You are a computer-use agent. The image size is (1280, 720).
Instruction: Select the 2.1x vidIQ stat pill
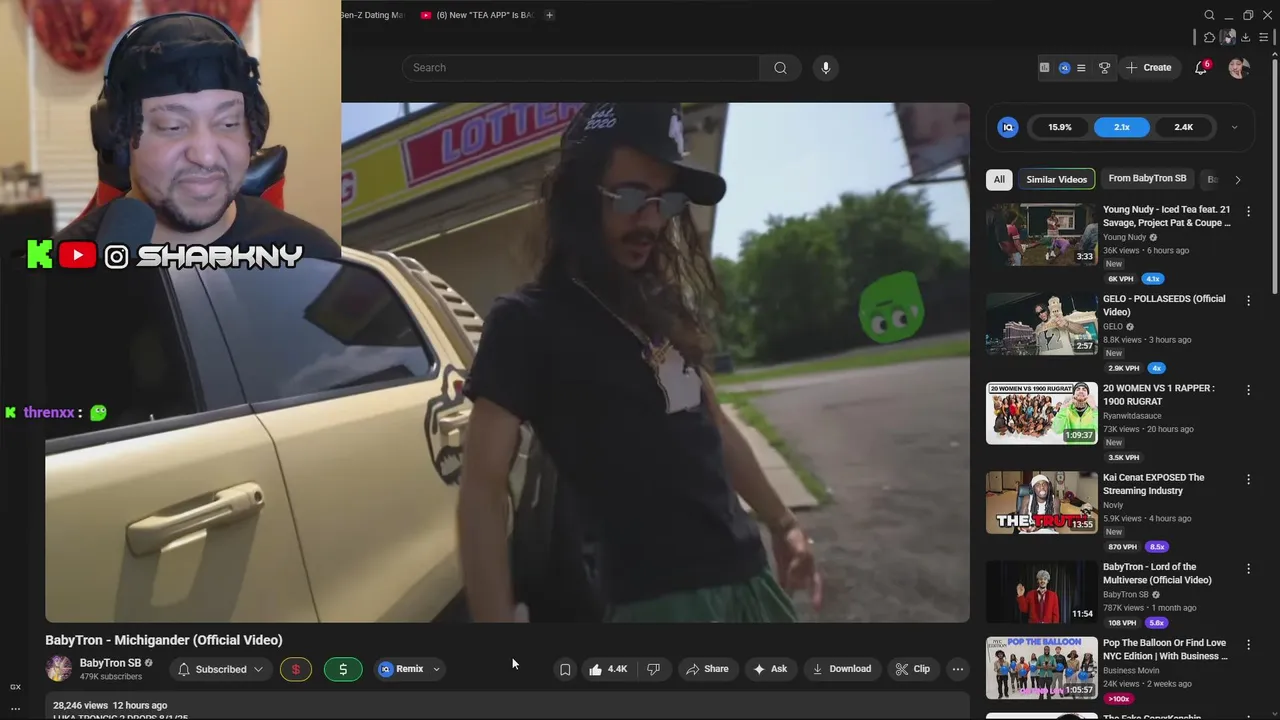pos(1122,127)
